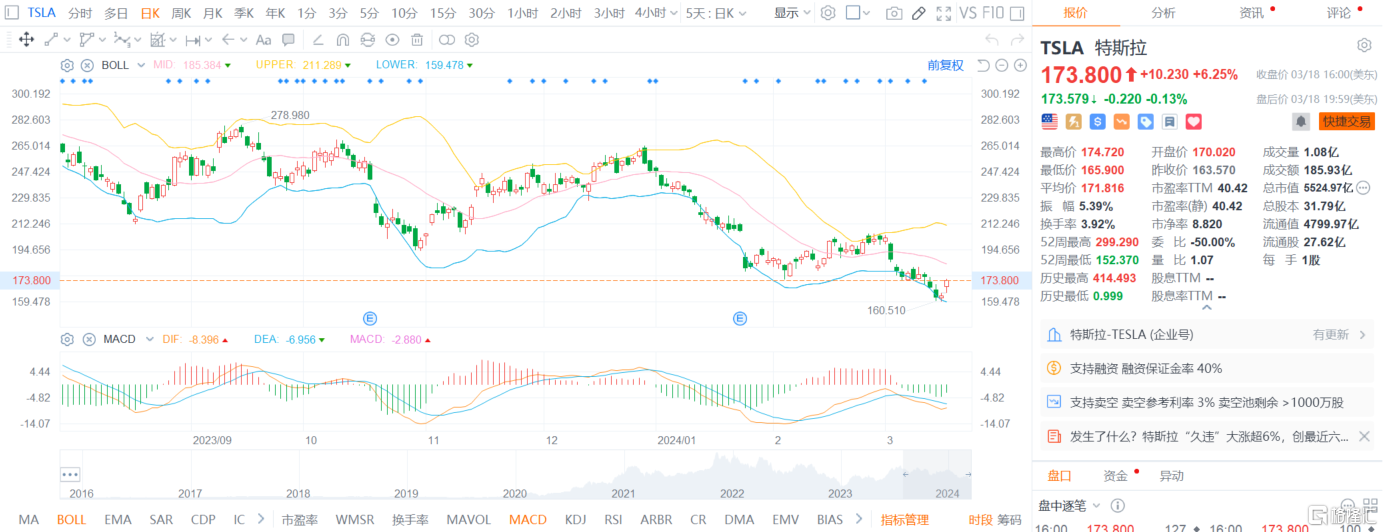The width and height of the screenshot is (1383, 532).
Task: Open the 资金 tab
Action: pyautogui.click(x=1116, y=476)
